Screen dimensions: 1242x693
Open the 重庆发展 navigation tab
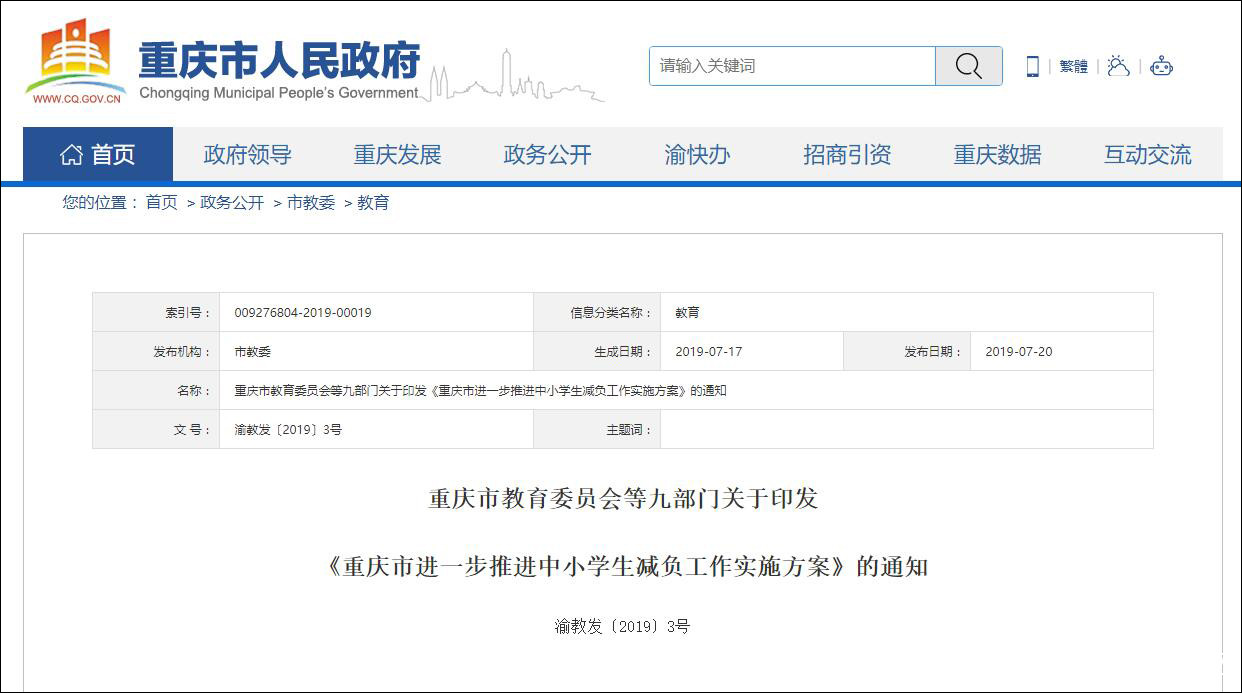398,155
